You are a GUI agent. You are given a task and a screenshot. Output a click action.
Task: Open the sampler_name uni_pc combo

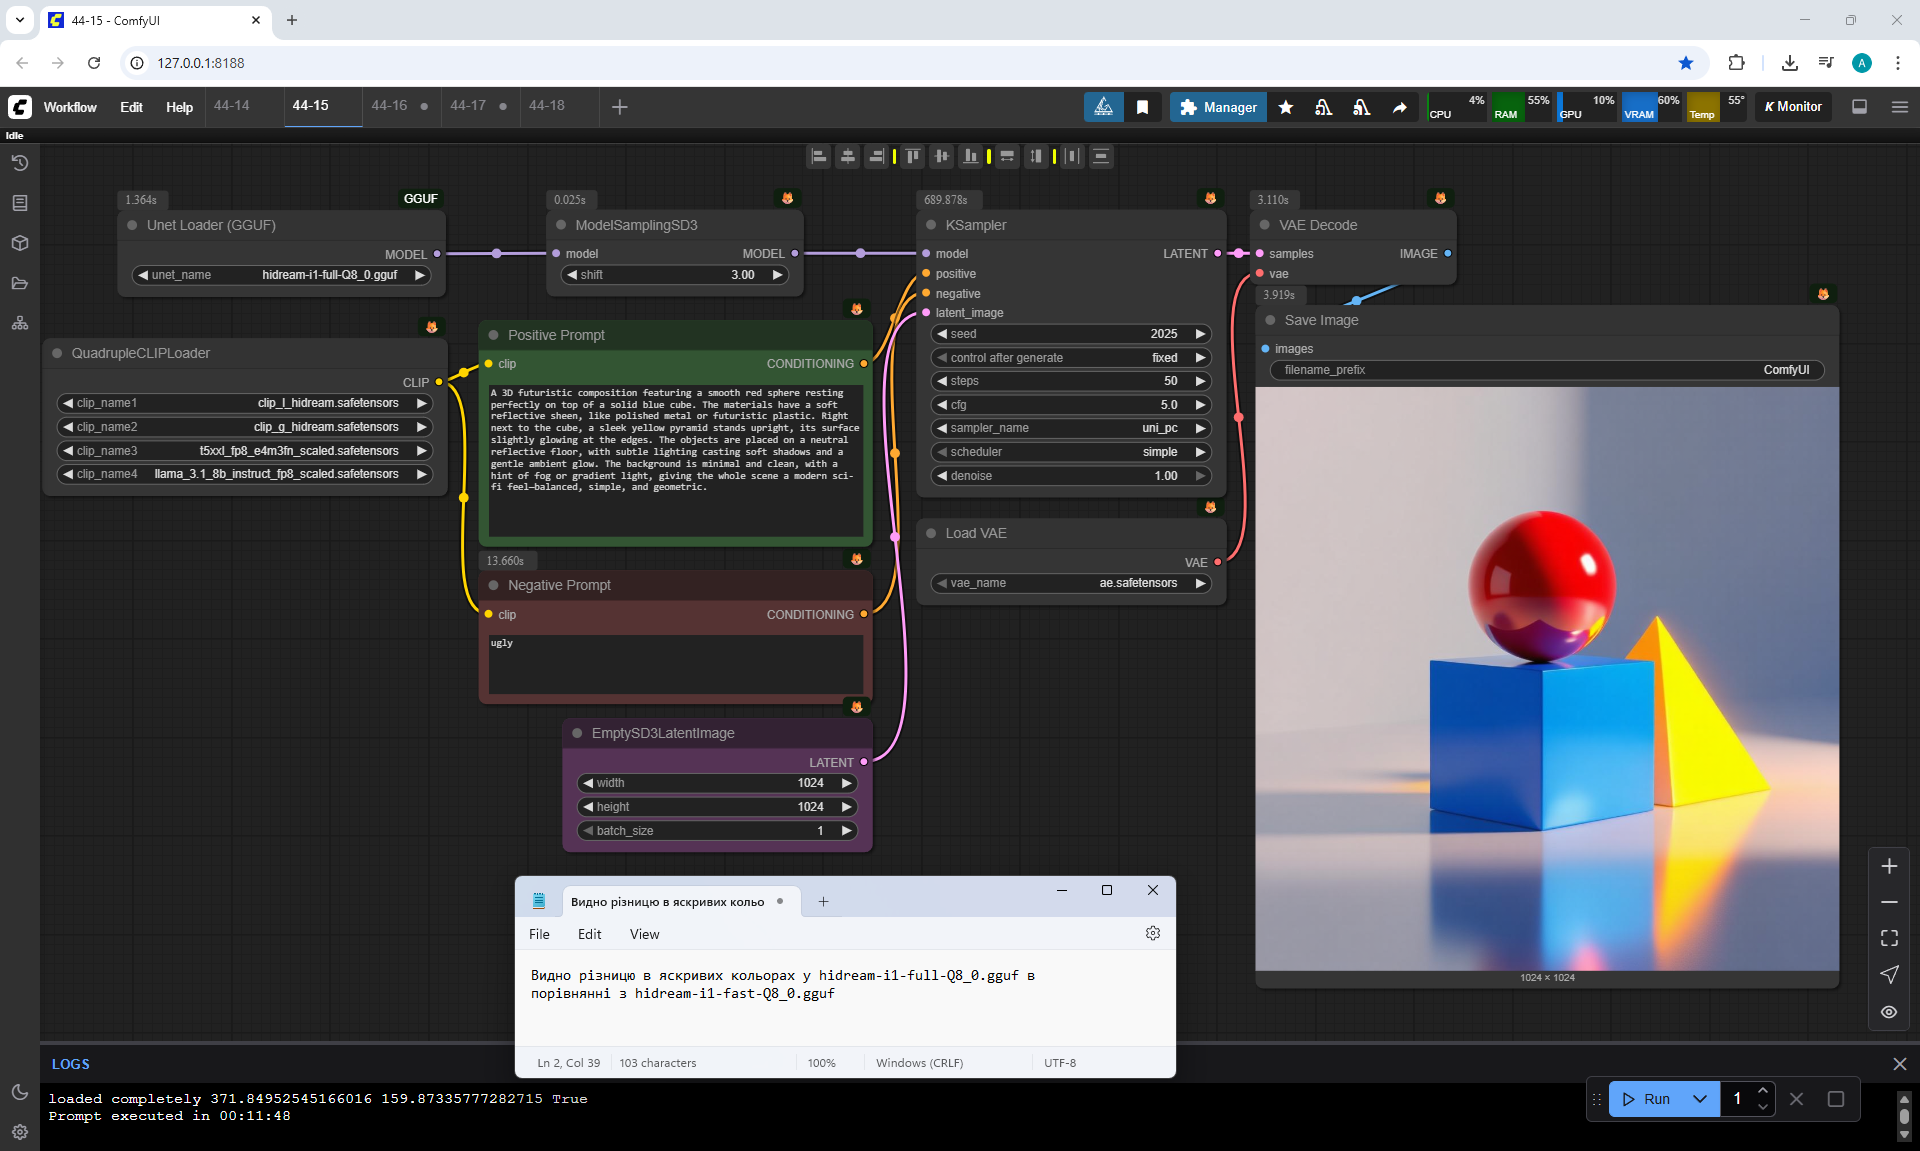pyautogui.click(x=1070, y=428)
